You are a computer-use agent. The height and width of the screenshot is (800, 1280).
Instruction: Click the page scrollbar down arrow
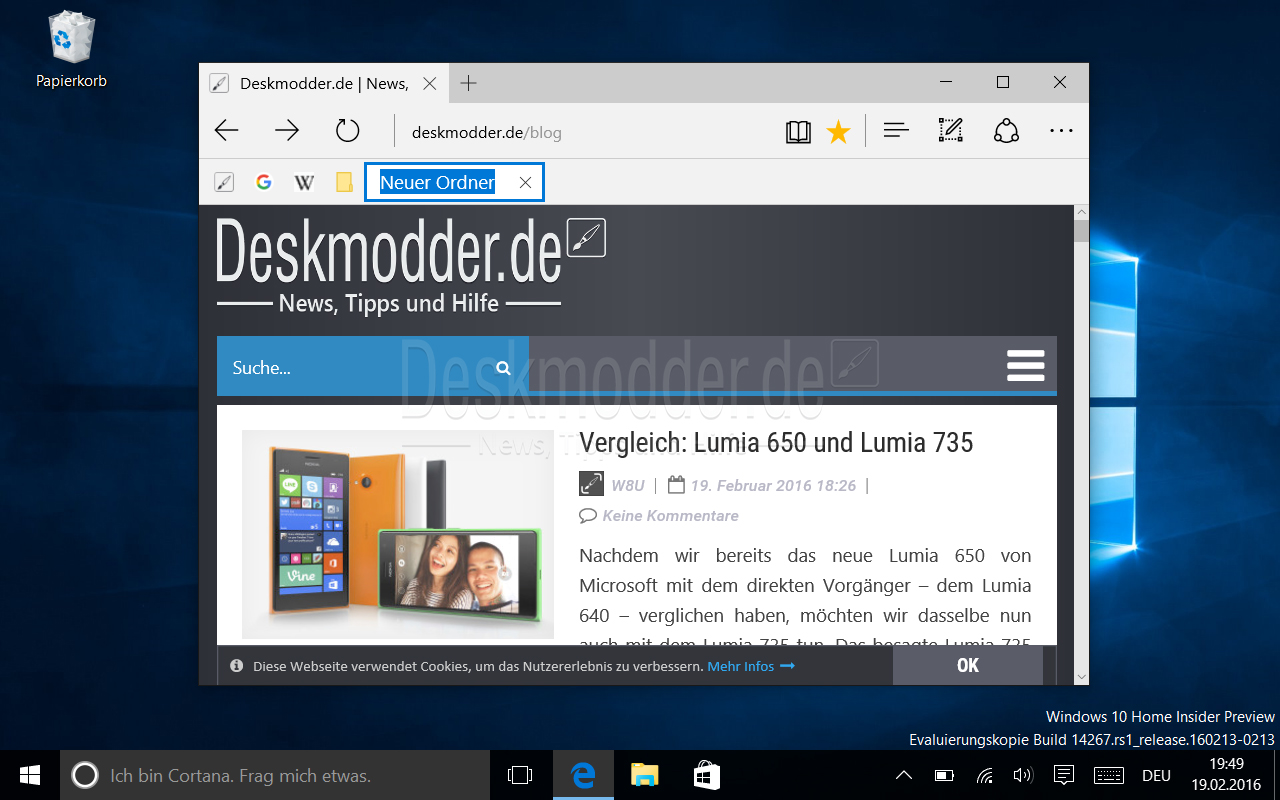(1080, 677)
